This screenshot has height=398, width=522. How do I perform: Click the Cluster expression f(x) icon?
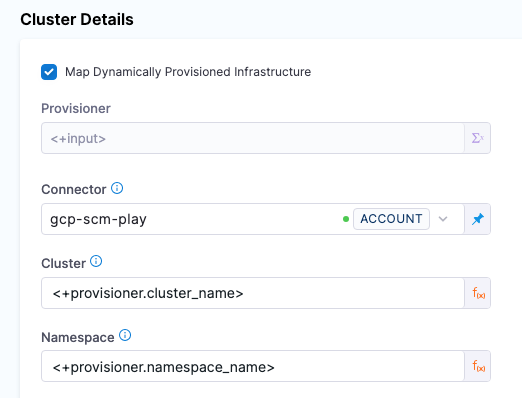(478, 293)
